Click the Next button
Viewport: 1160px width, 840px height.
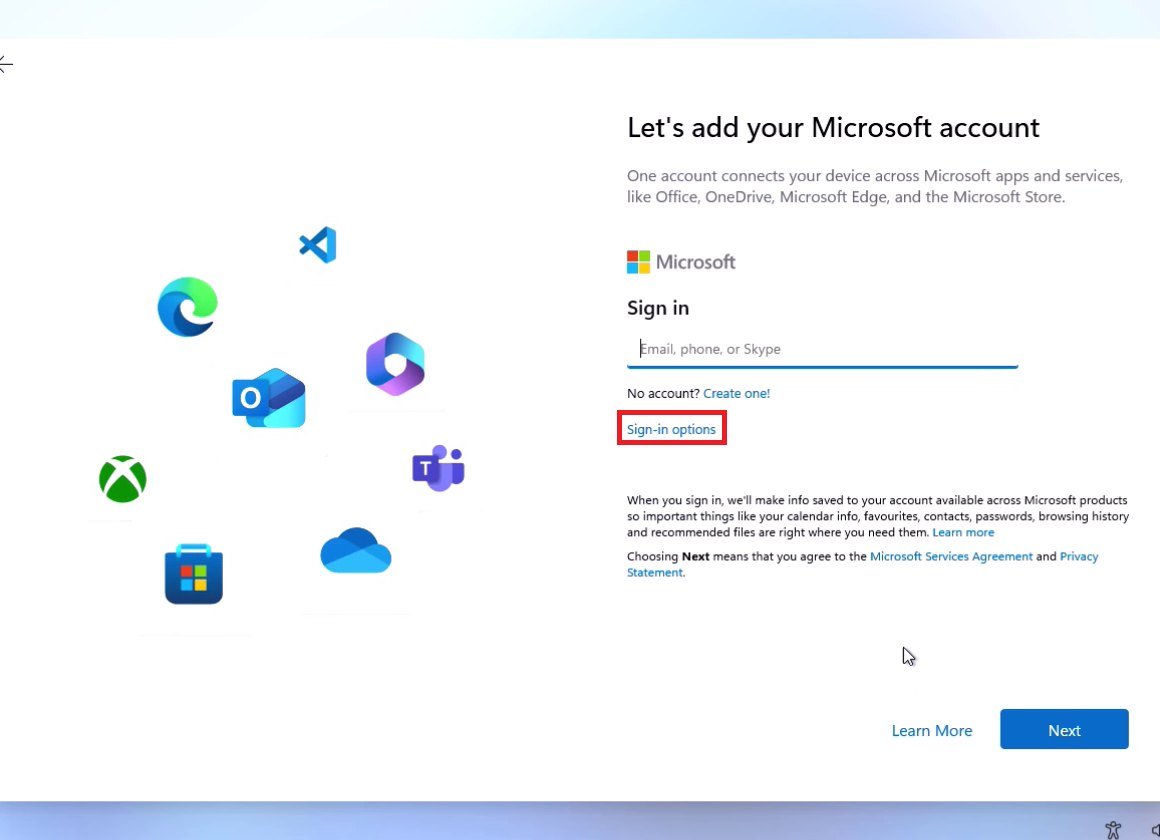pyautogui.click(x=1064, y=729)
